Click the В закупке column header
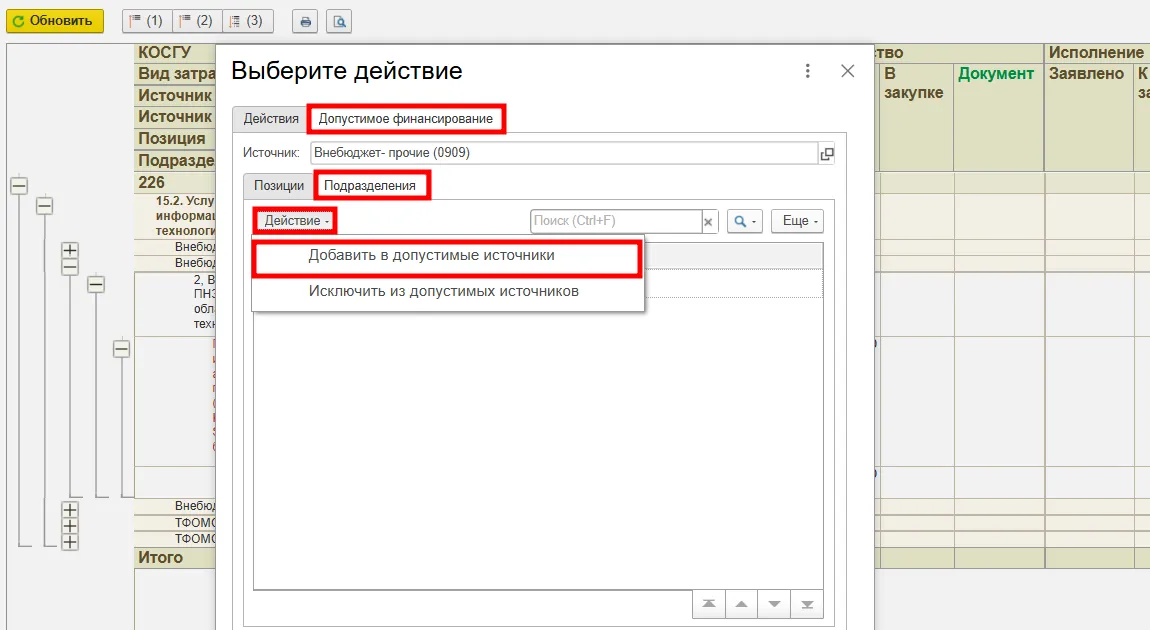The height and width of the screenshot is (630, 1150). [914, 83]
